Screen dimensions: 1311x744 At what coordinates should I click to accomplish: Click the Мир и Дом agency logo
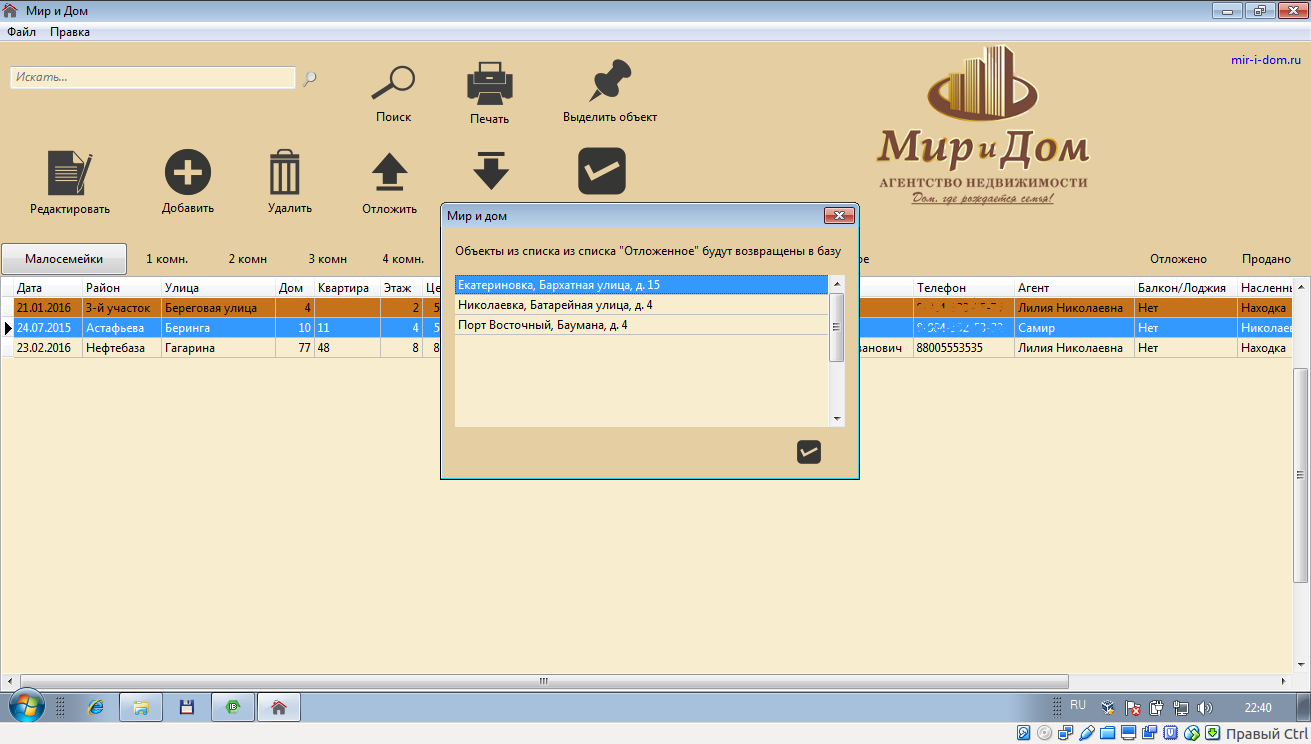[983, 126]
